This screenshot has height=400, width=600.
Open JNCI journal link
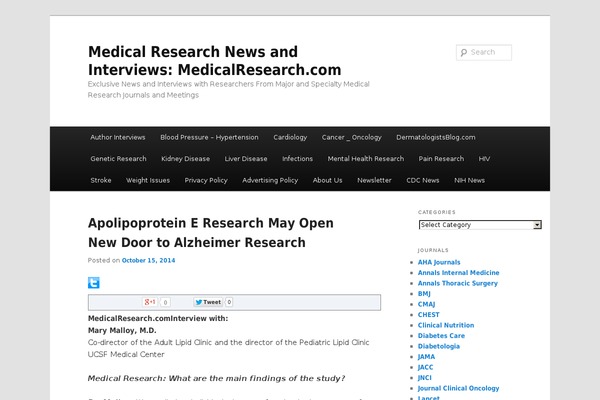(x=425, y=378)
